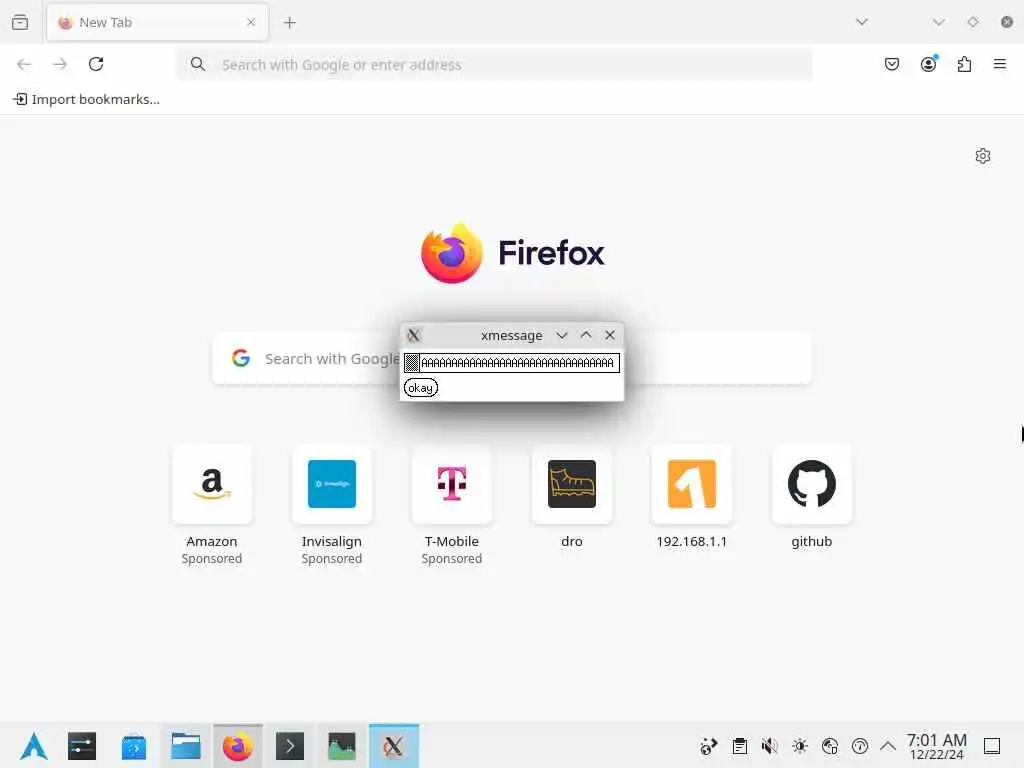Screen dimensions: 1024x768
Task: Open Discover software center in taskbar
Action: tap(134, 746)
